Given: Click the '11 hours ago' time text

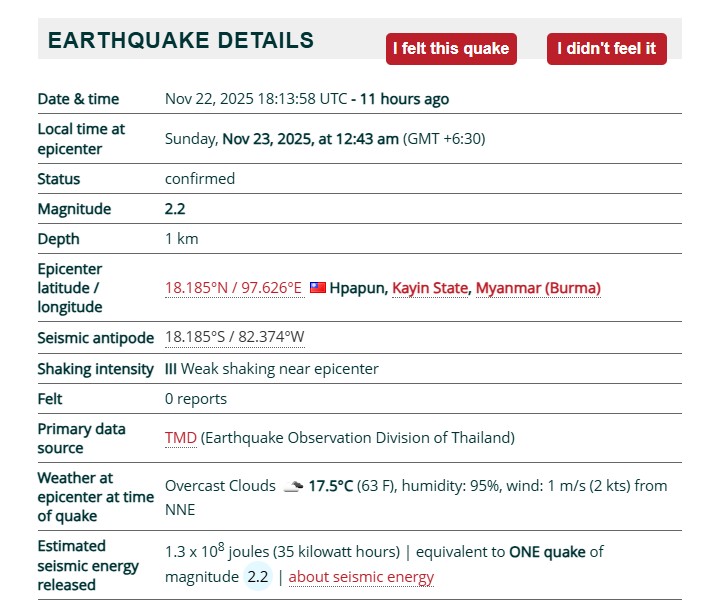Looking at the screenshot, I should tap(404, 99).
